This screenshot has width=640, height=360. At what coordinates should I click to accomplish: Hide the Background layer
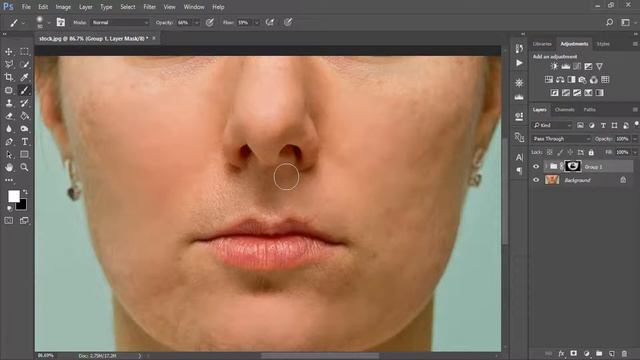536,180
